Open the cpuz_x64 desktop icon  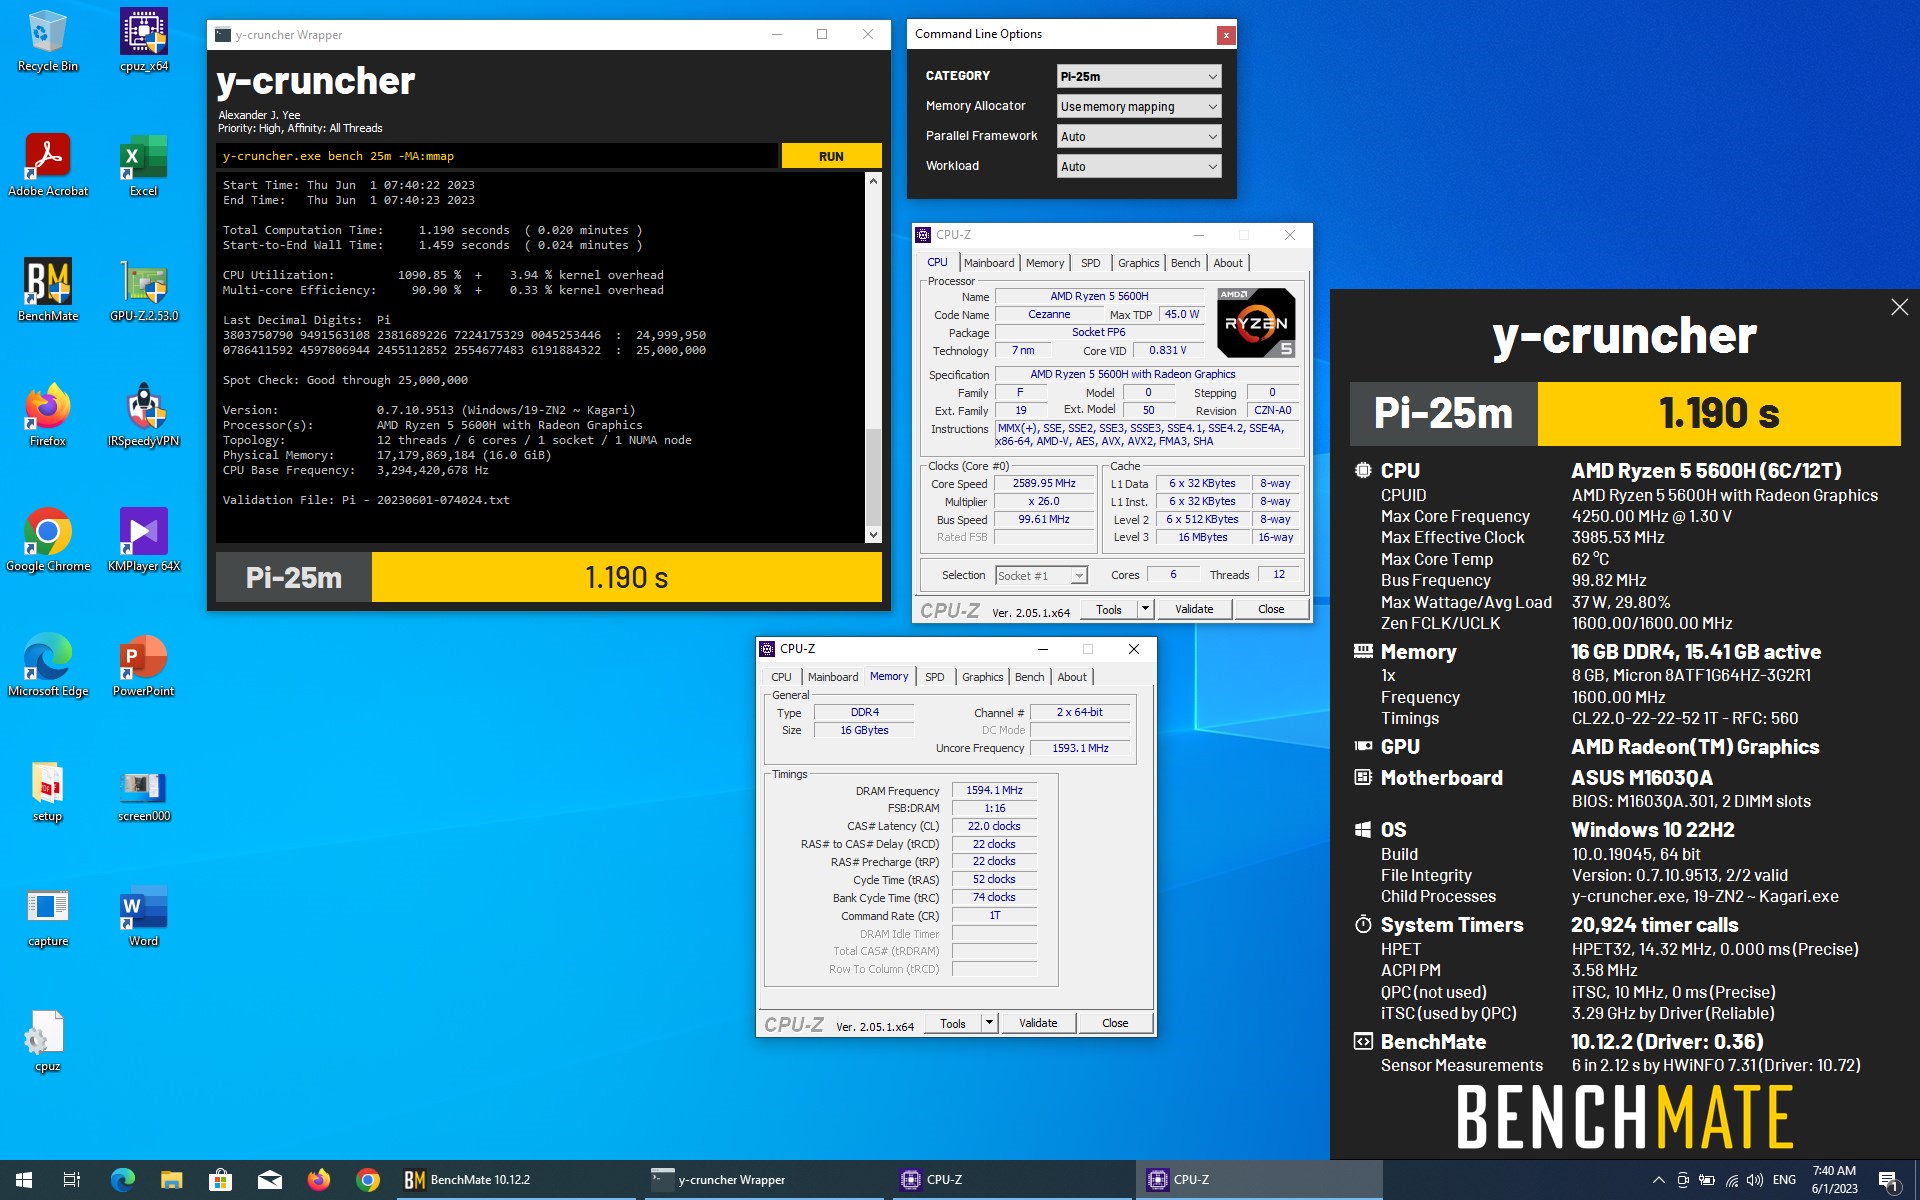pyautogui.click(x=144, y=42)
